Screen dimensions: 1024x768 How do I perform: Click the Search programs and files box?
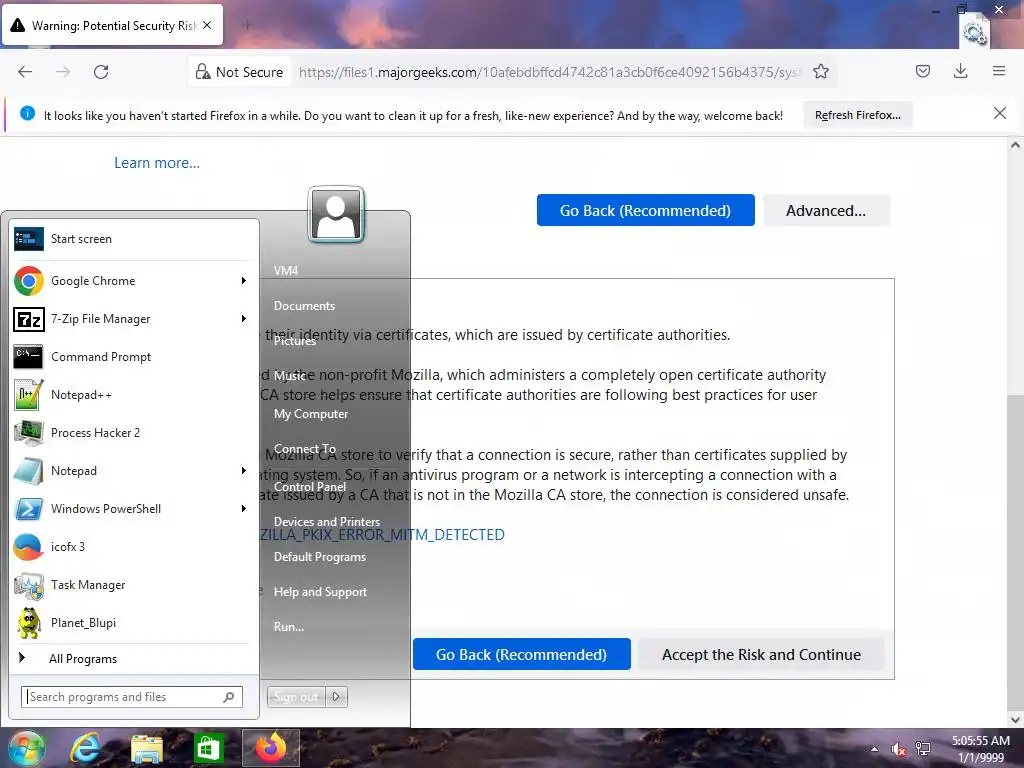click(131, 697)
